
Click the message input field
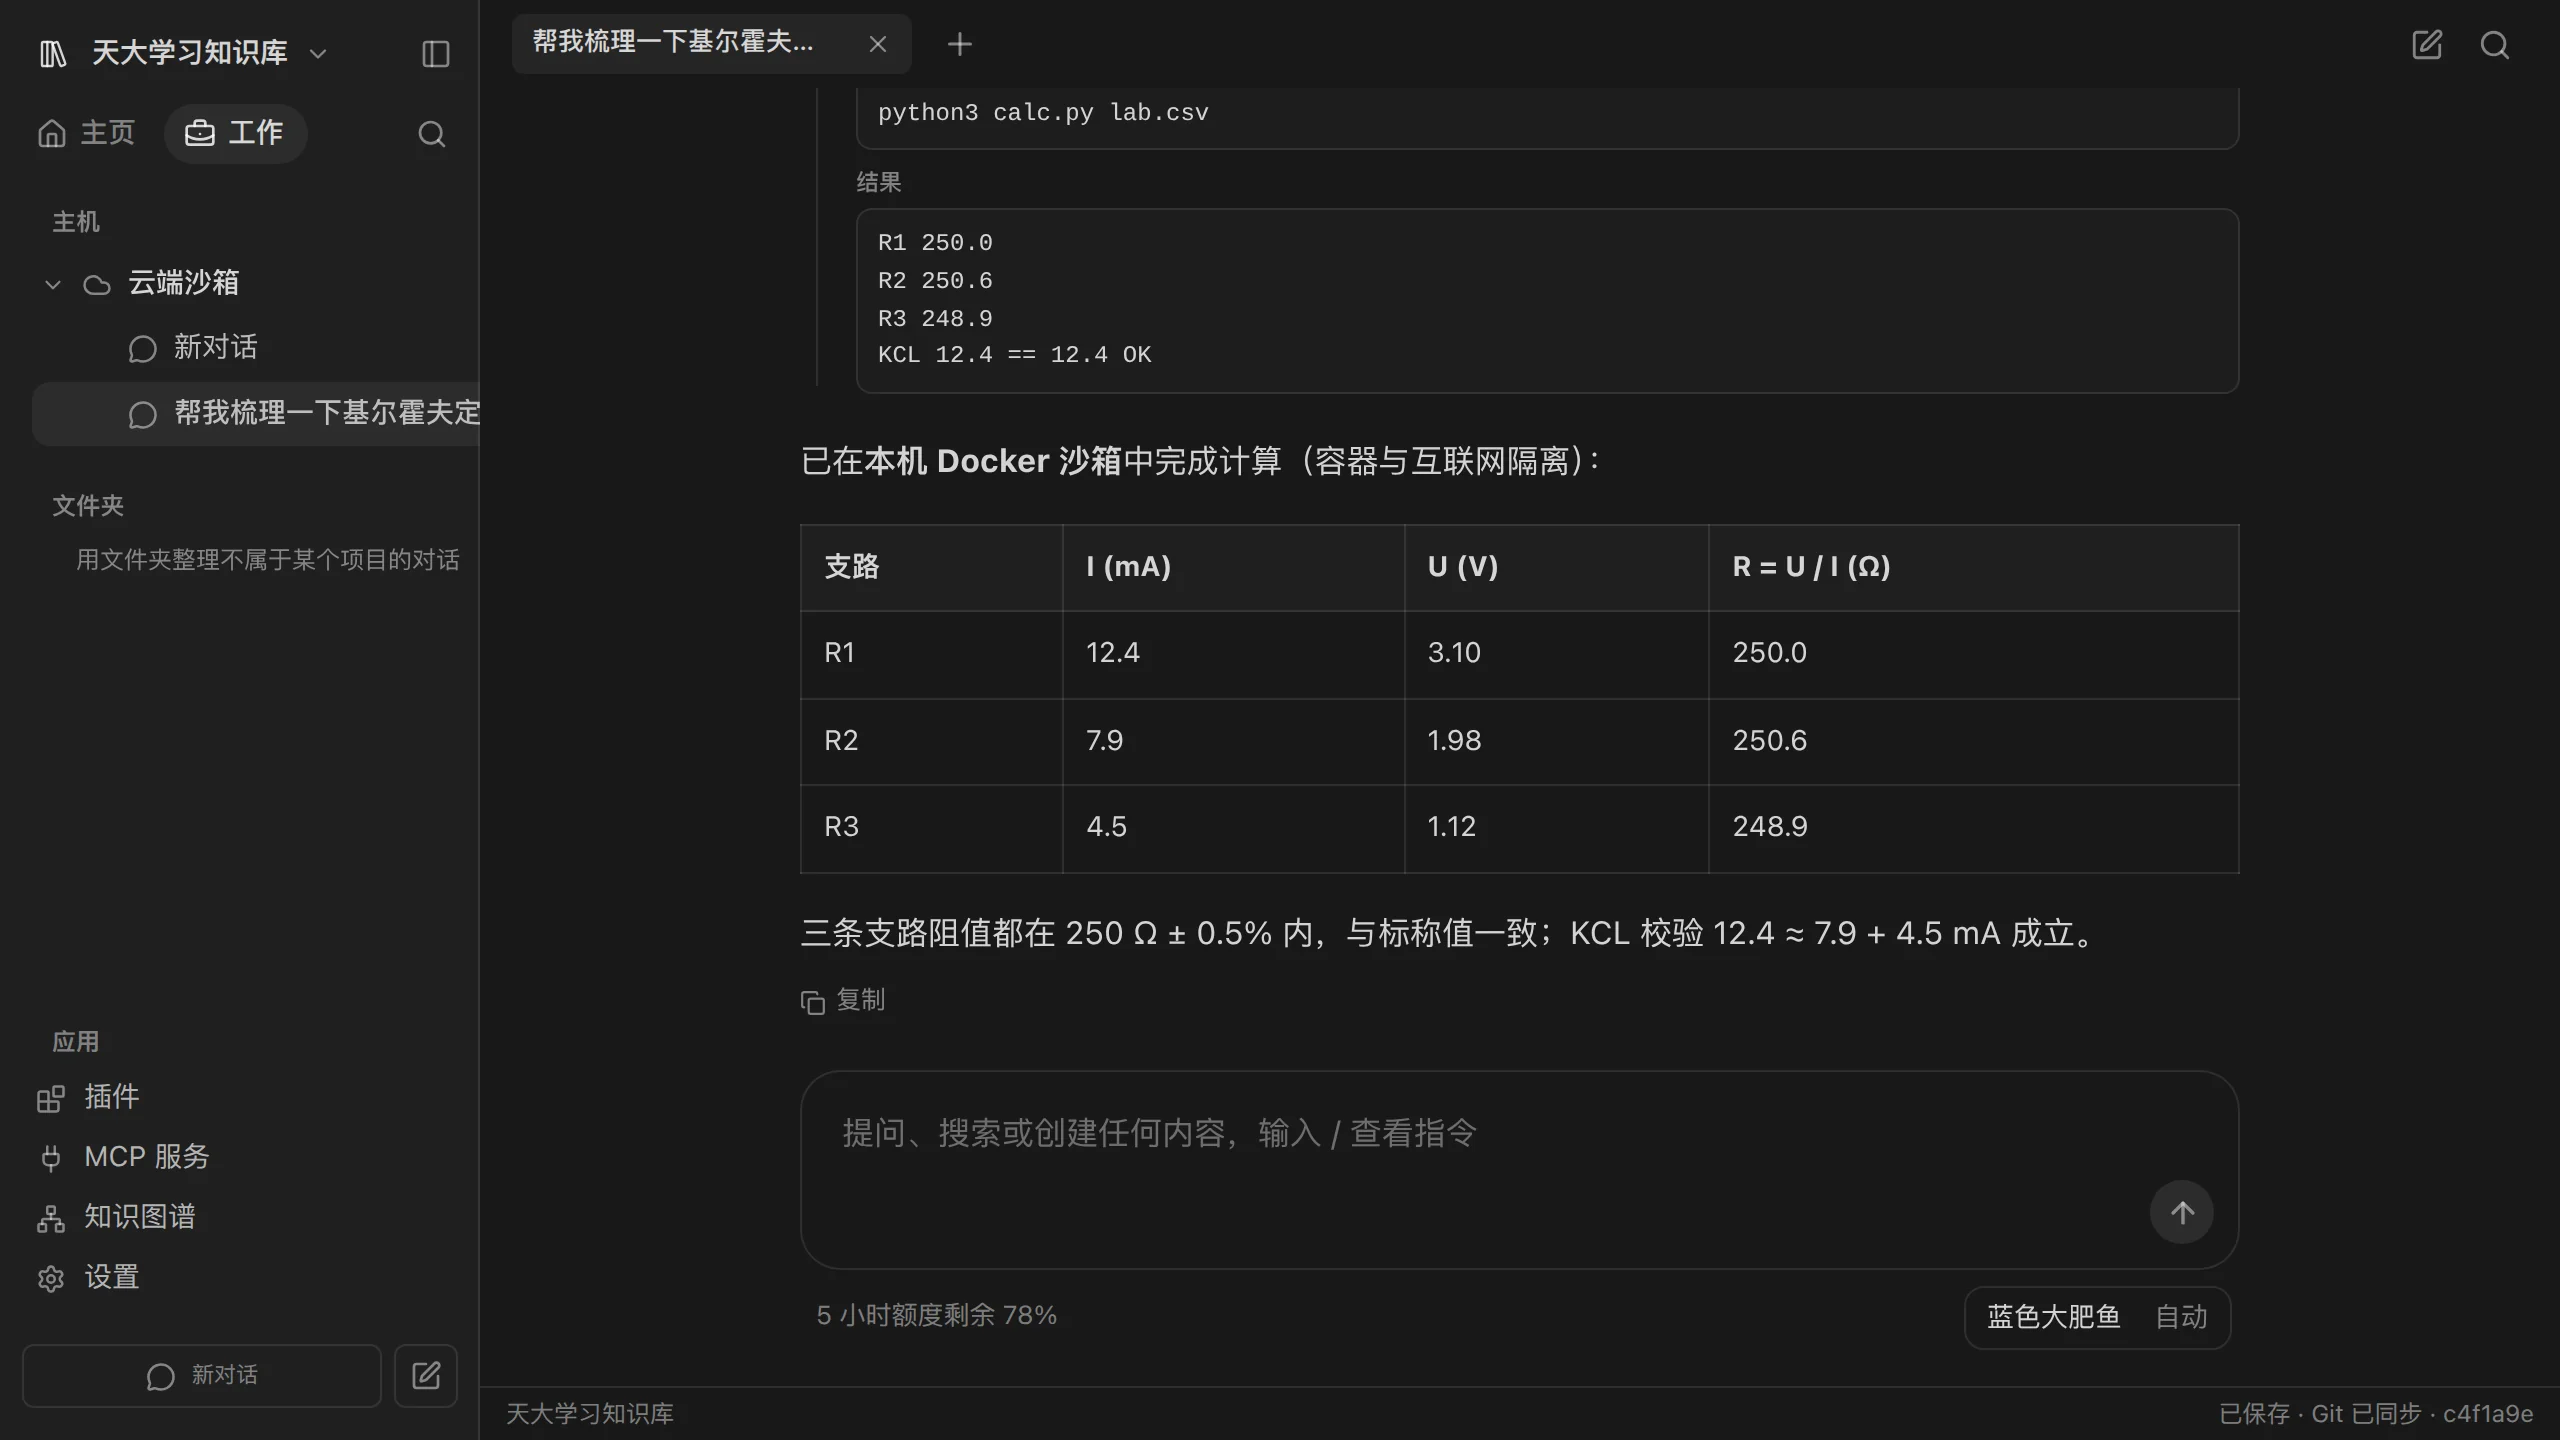pyautogui.click(x=1518, y=1170)
